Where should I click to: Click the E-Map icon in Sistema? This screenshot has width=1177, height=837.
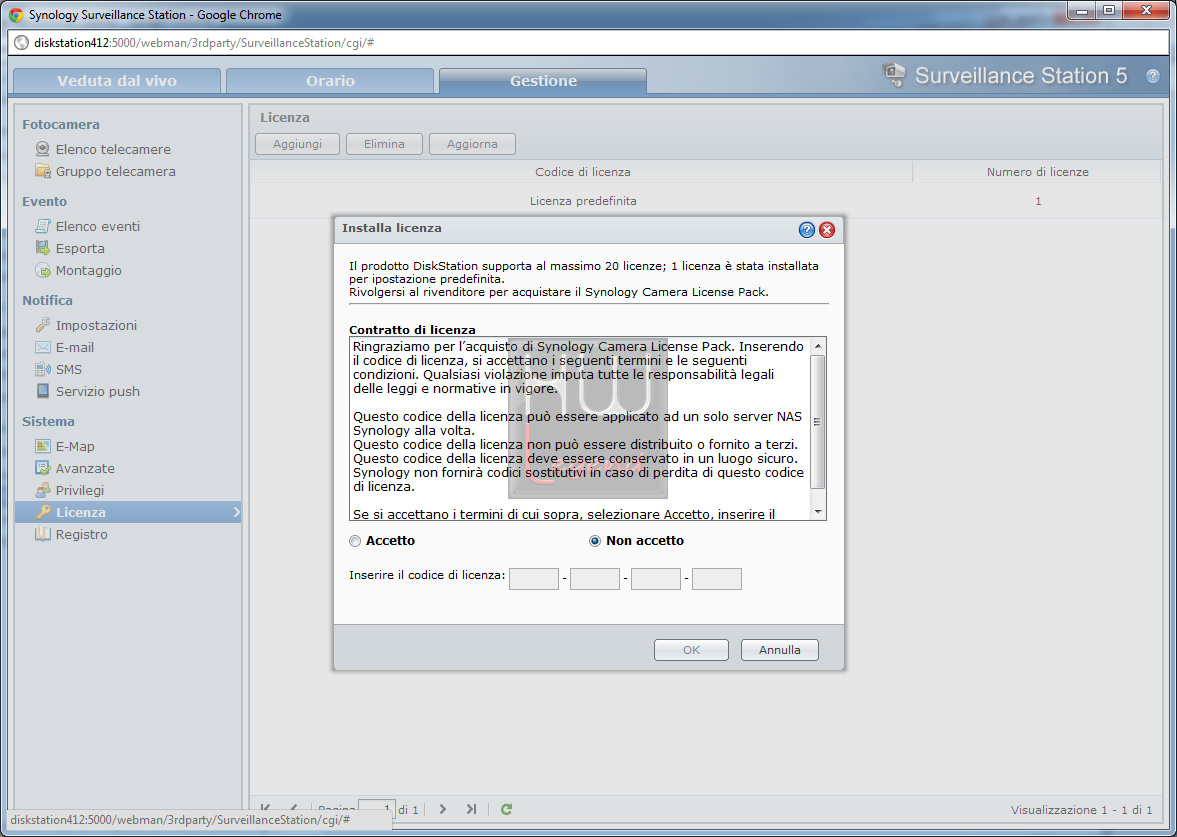(x=43, y=446)
